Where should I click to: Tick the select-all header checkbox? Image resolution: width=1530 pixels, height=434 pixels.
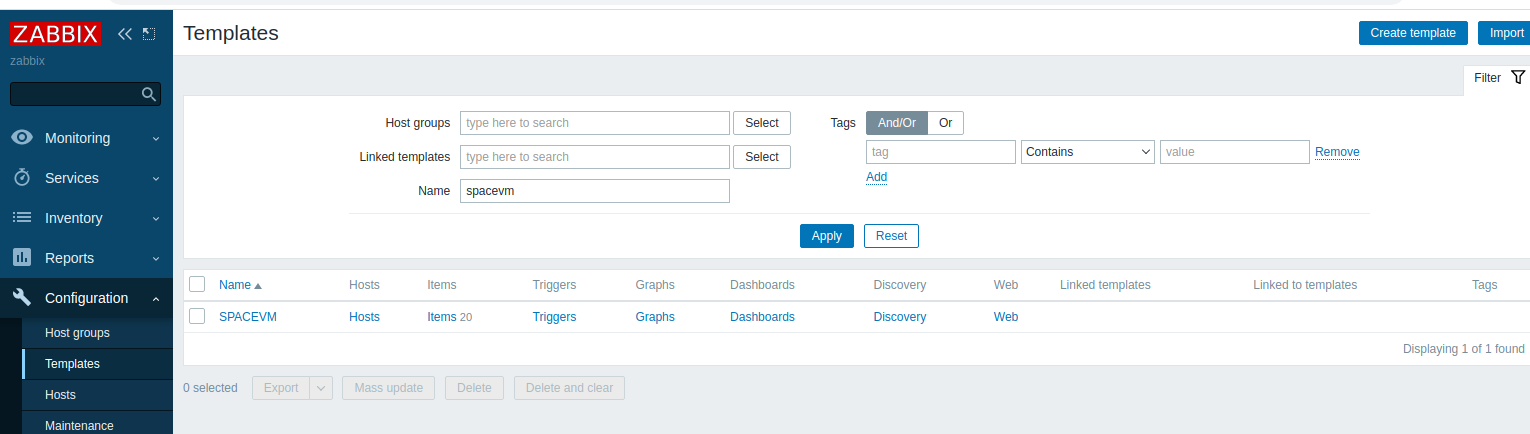coord(197,284)
